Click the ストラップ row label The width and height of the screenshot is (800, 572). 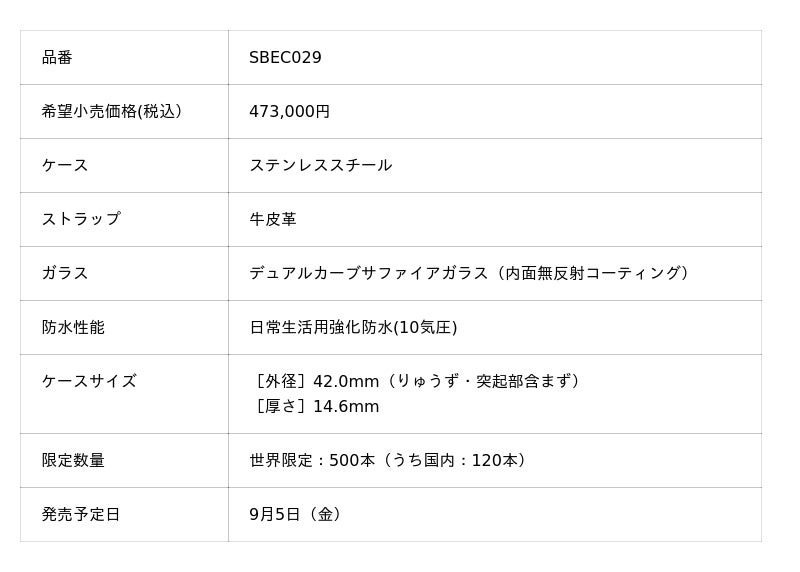pyautogui.click(x=81, y=220)
